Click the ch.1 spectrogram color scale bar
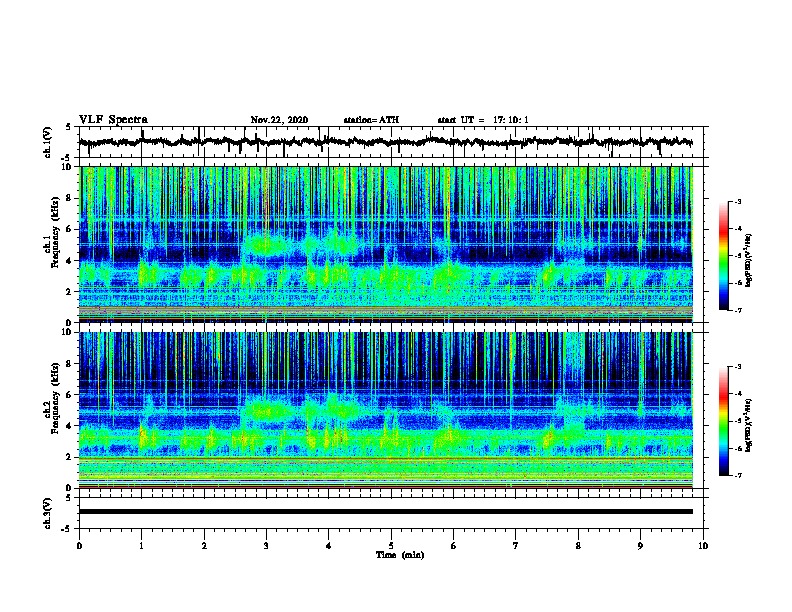Viewport: 792px width, 612px height. pos(724,256)
